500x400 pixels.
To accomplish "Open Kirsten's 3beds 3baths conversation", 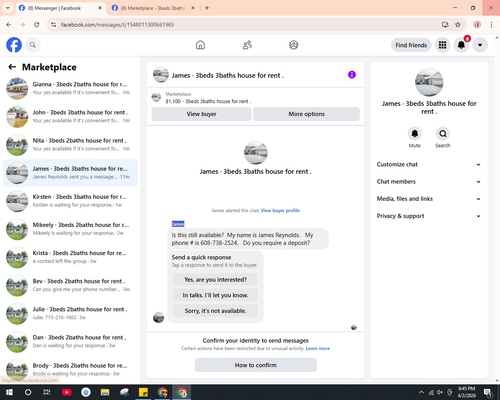I will point(70,201).
